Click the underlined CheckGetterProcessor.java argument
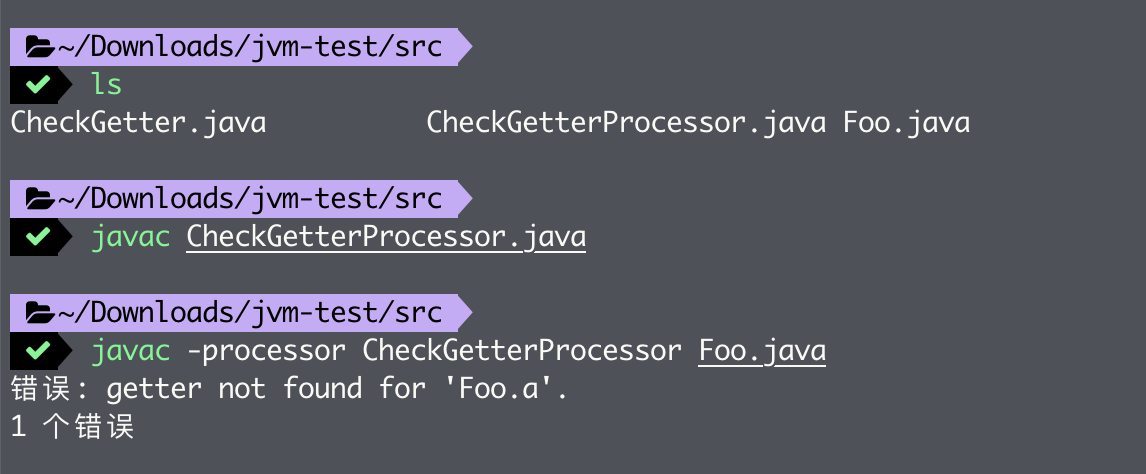Image resolution: width=1146 pixels, height=474 pixels. pos(386,237)
